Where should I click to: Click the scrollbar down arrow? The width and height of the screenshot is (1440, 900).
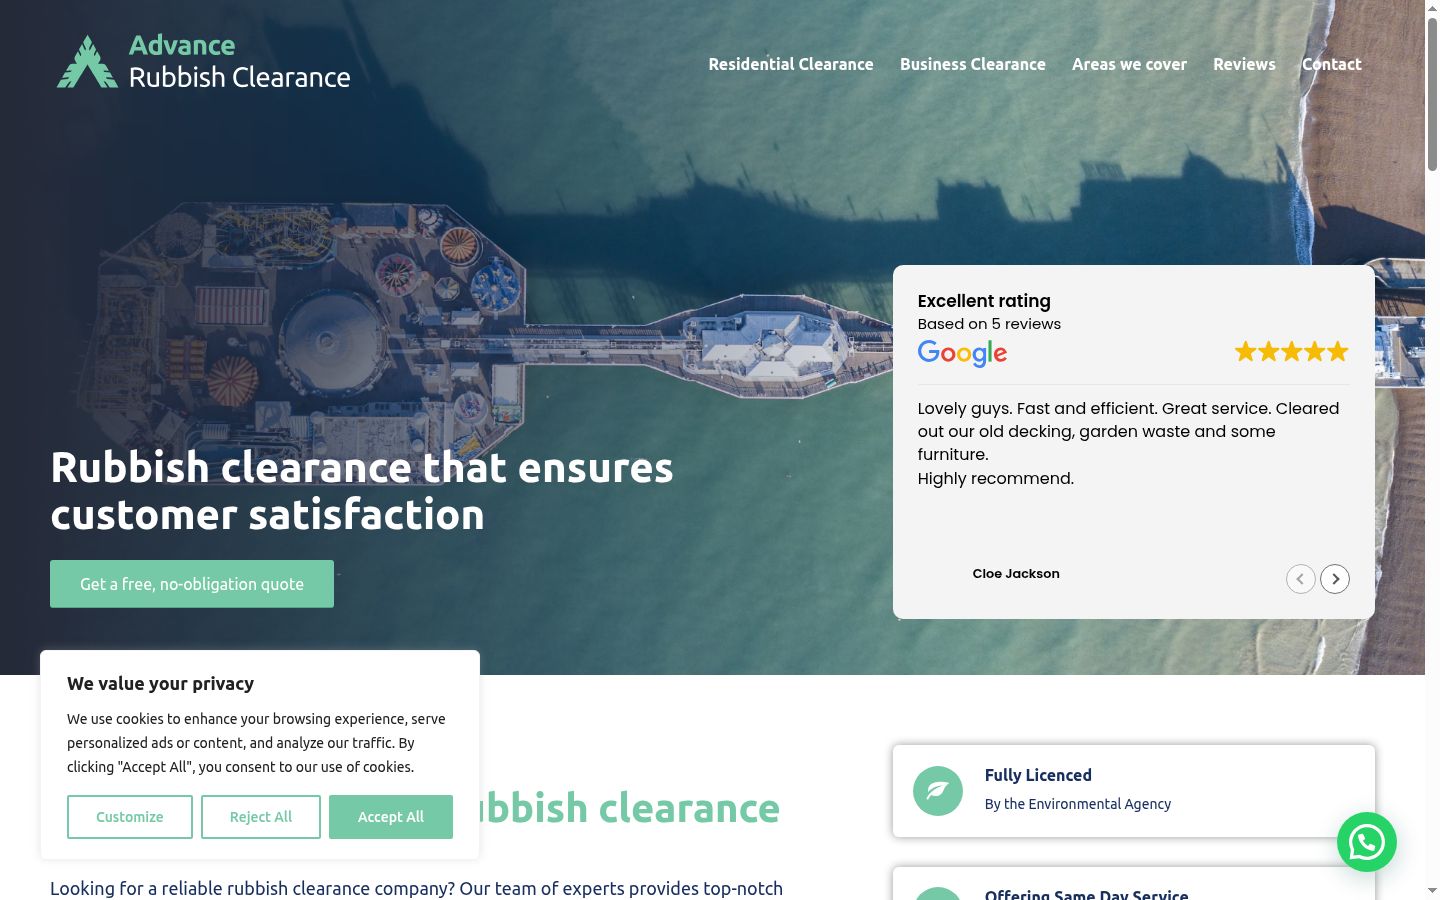(1432, 890)
